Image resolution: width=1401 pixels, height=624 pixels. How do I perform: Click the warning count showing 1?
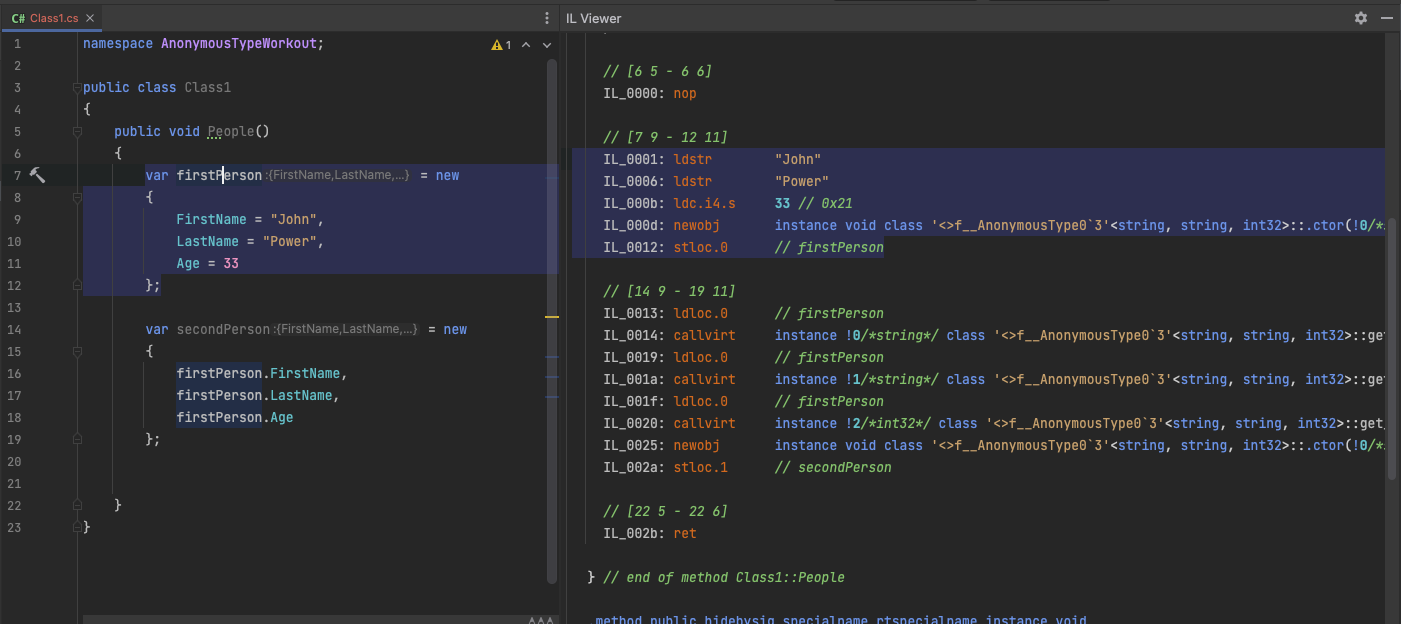[x=508, y=45]
